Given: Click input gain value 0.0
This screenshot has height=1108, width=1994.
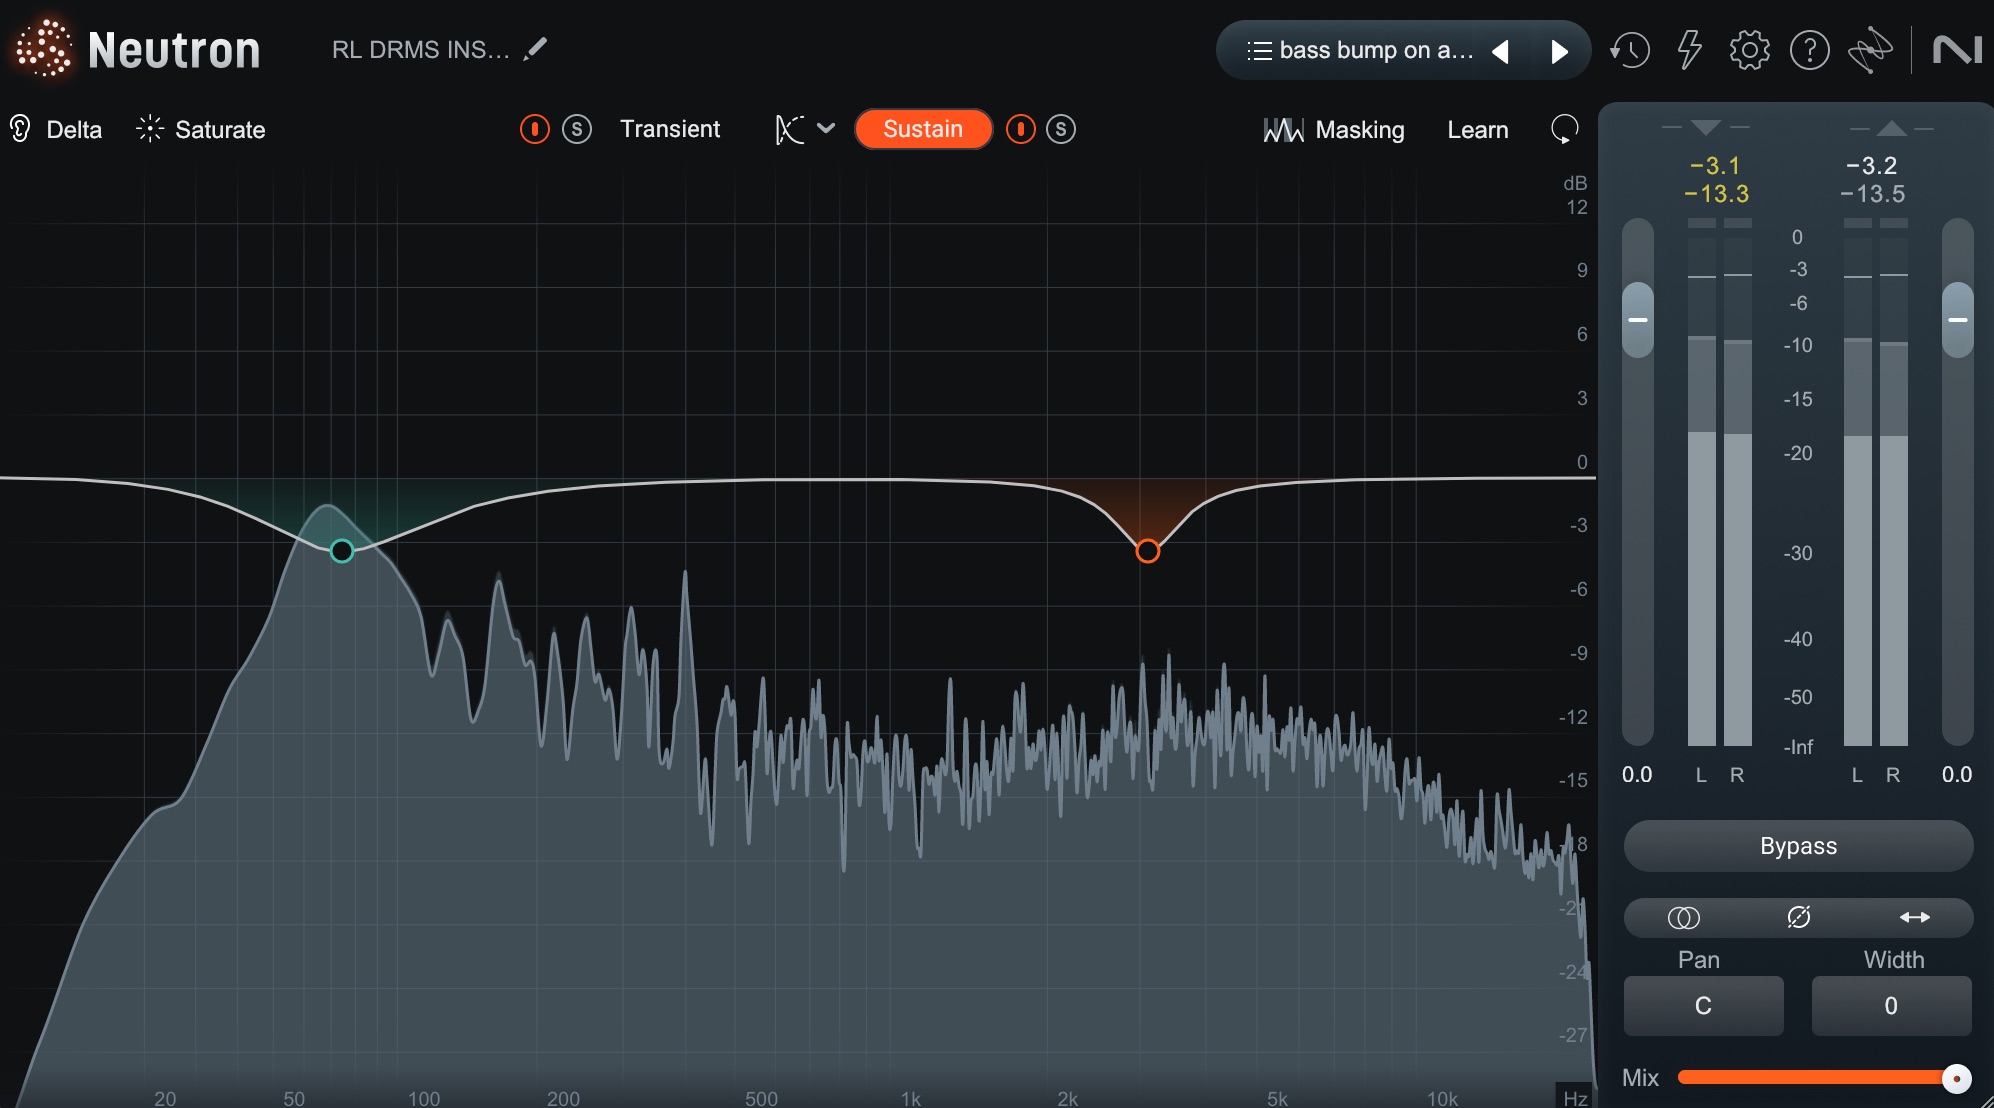Looking at the screenshot, I should click(x=1637, y=775).
